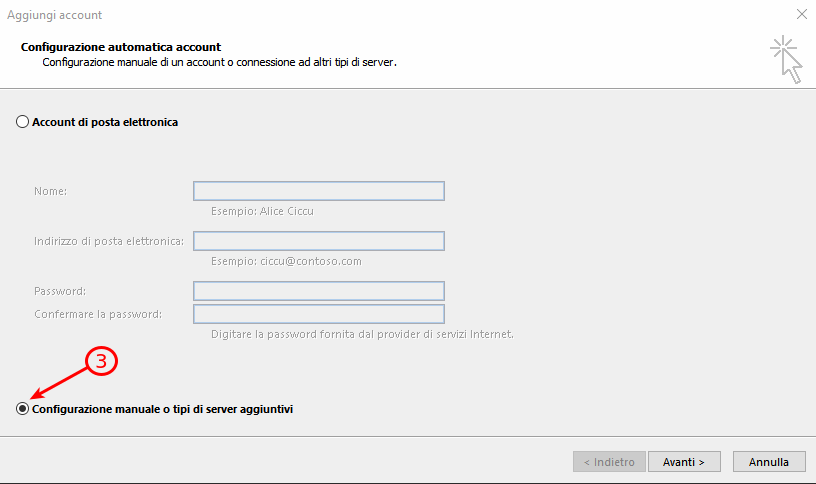Click the Password input box
The image size is (816, 484).
coord(318,291)
